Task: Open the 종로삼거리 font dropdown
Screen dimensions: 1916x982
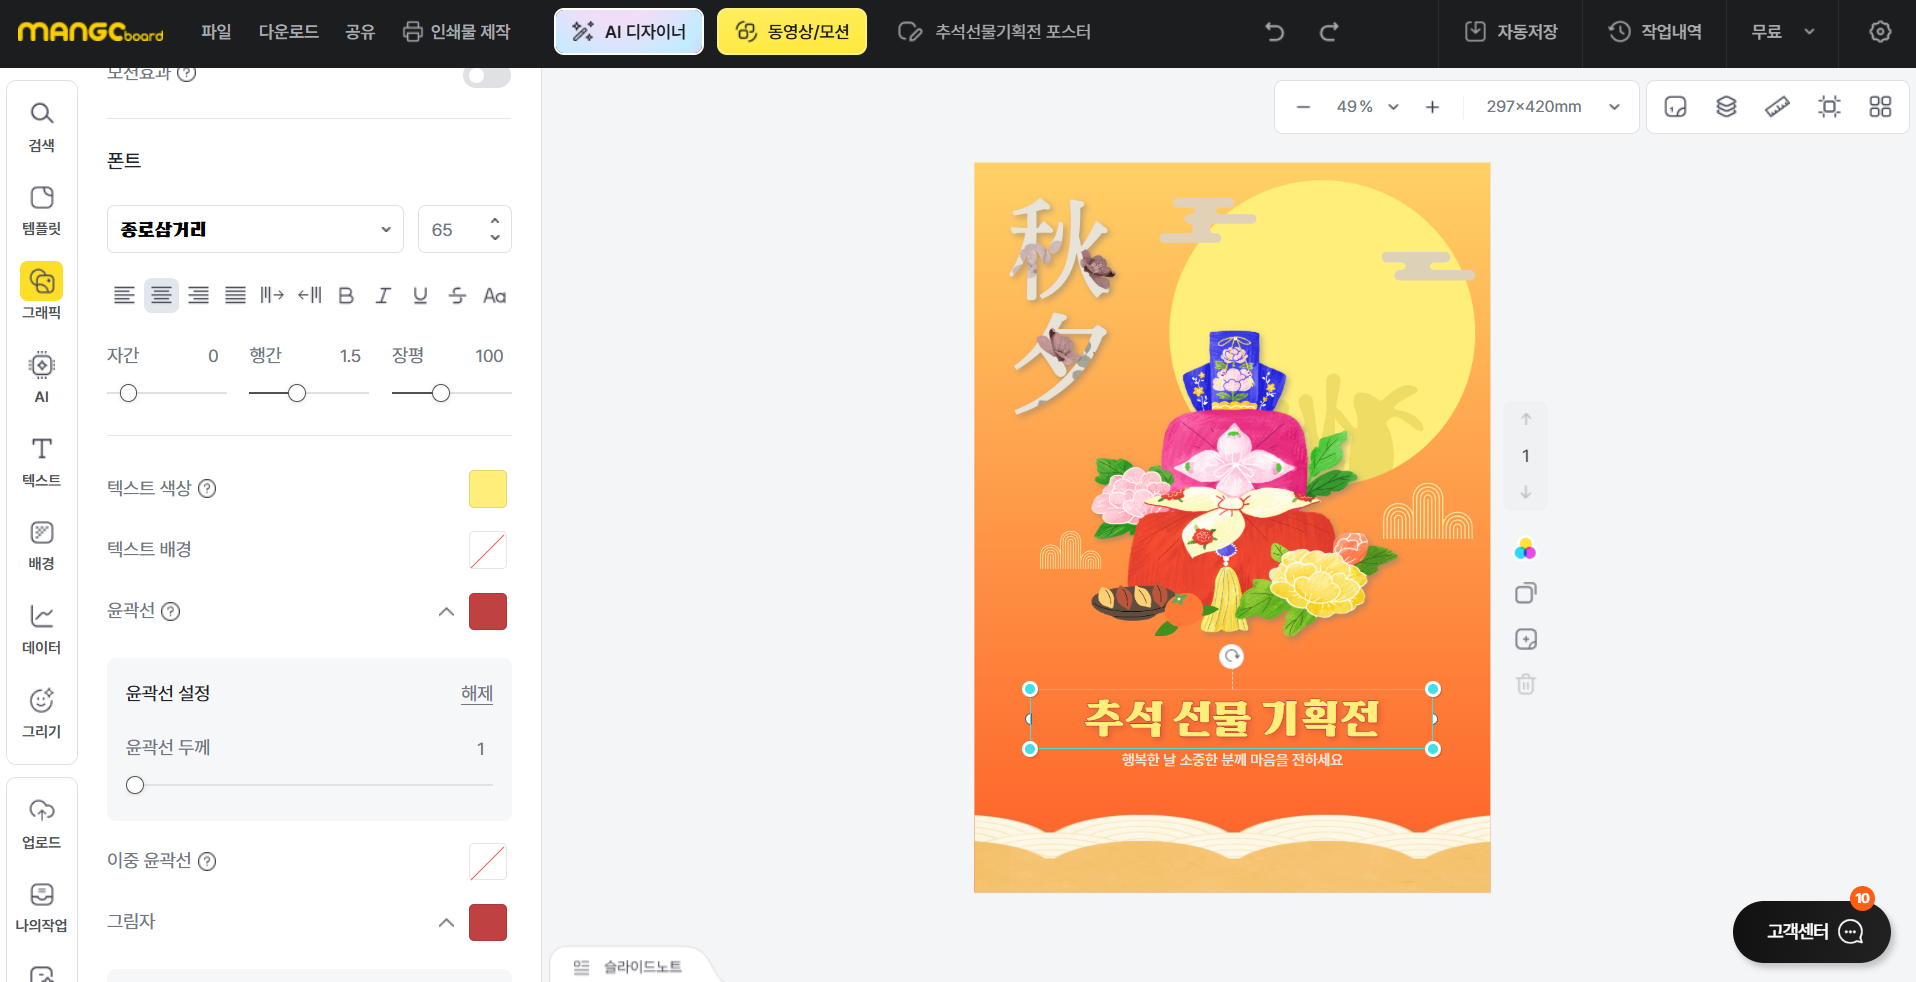Action: (x=255, y=229)
